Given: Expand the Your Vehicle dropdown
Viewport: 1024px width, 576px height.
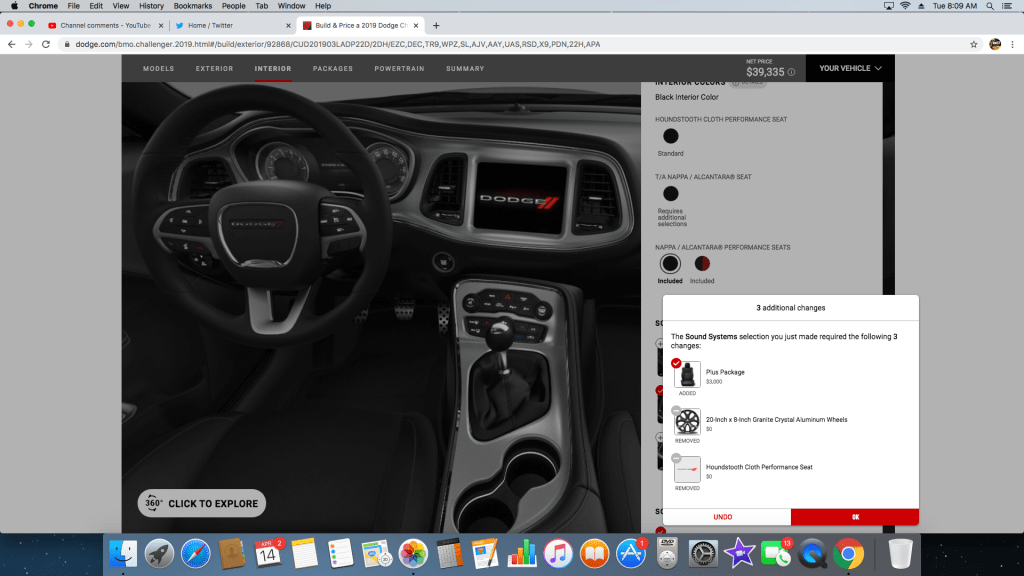Looking at the screenshot, I should coord(850,68).
